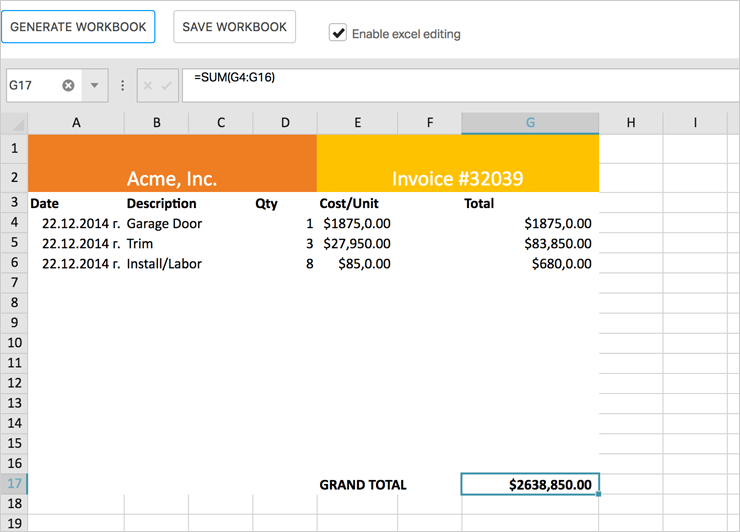The image size is (740, 532).
Task: Click the Total heading cell
Action: pyautogui.click(x=530, y=203)
